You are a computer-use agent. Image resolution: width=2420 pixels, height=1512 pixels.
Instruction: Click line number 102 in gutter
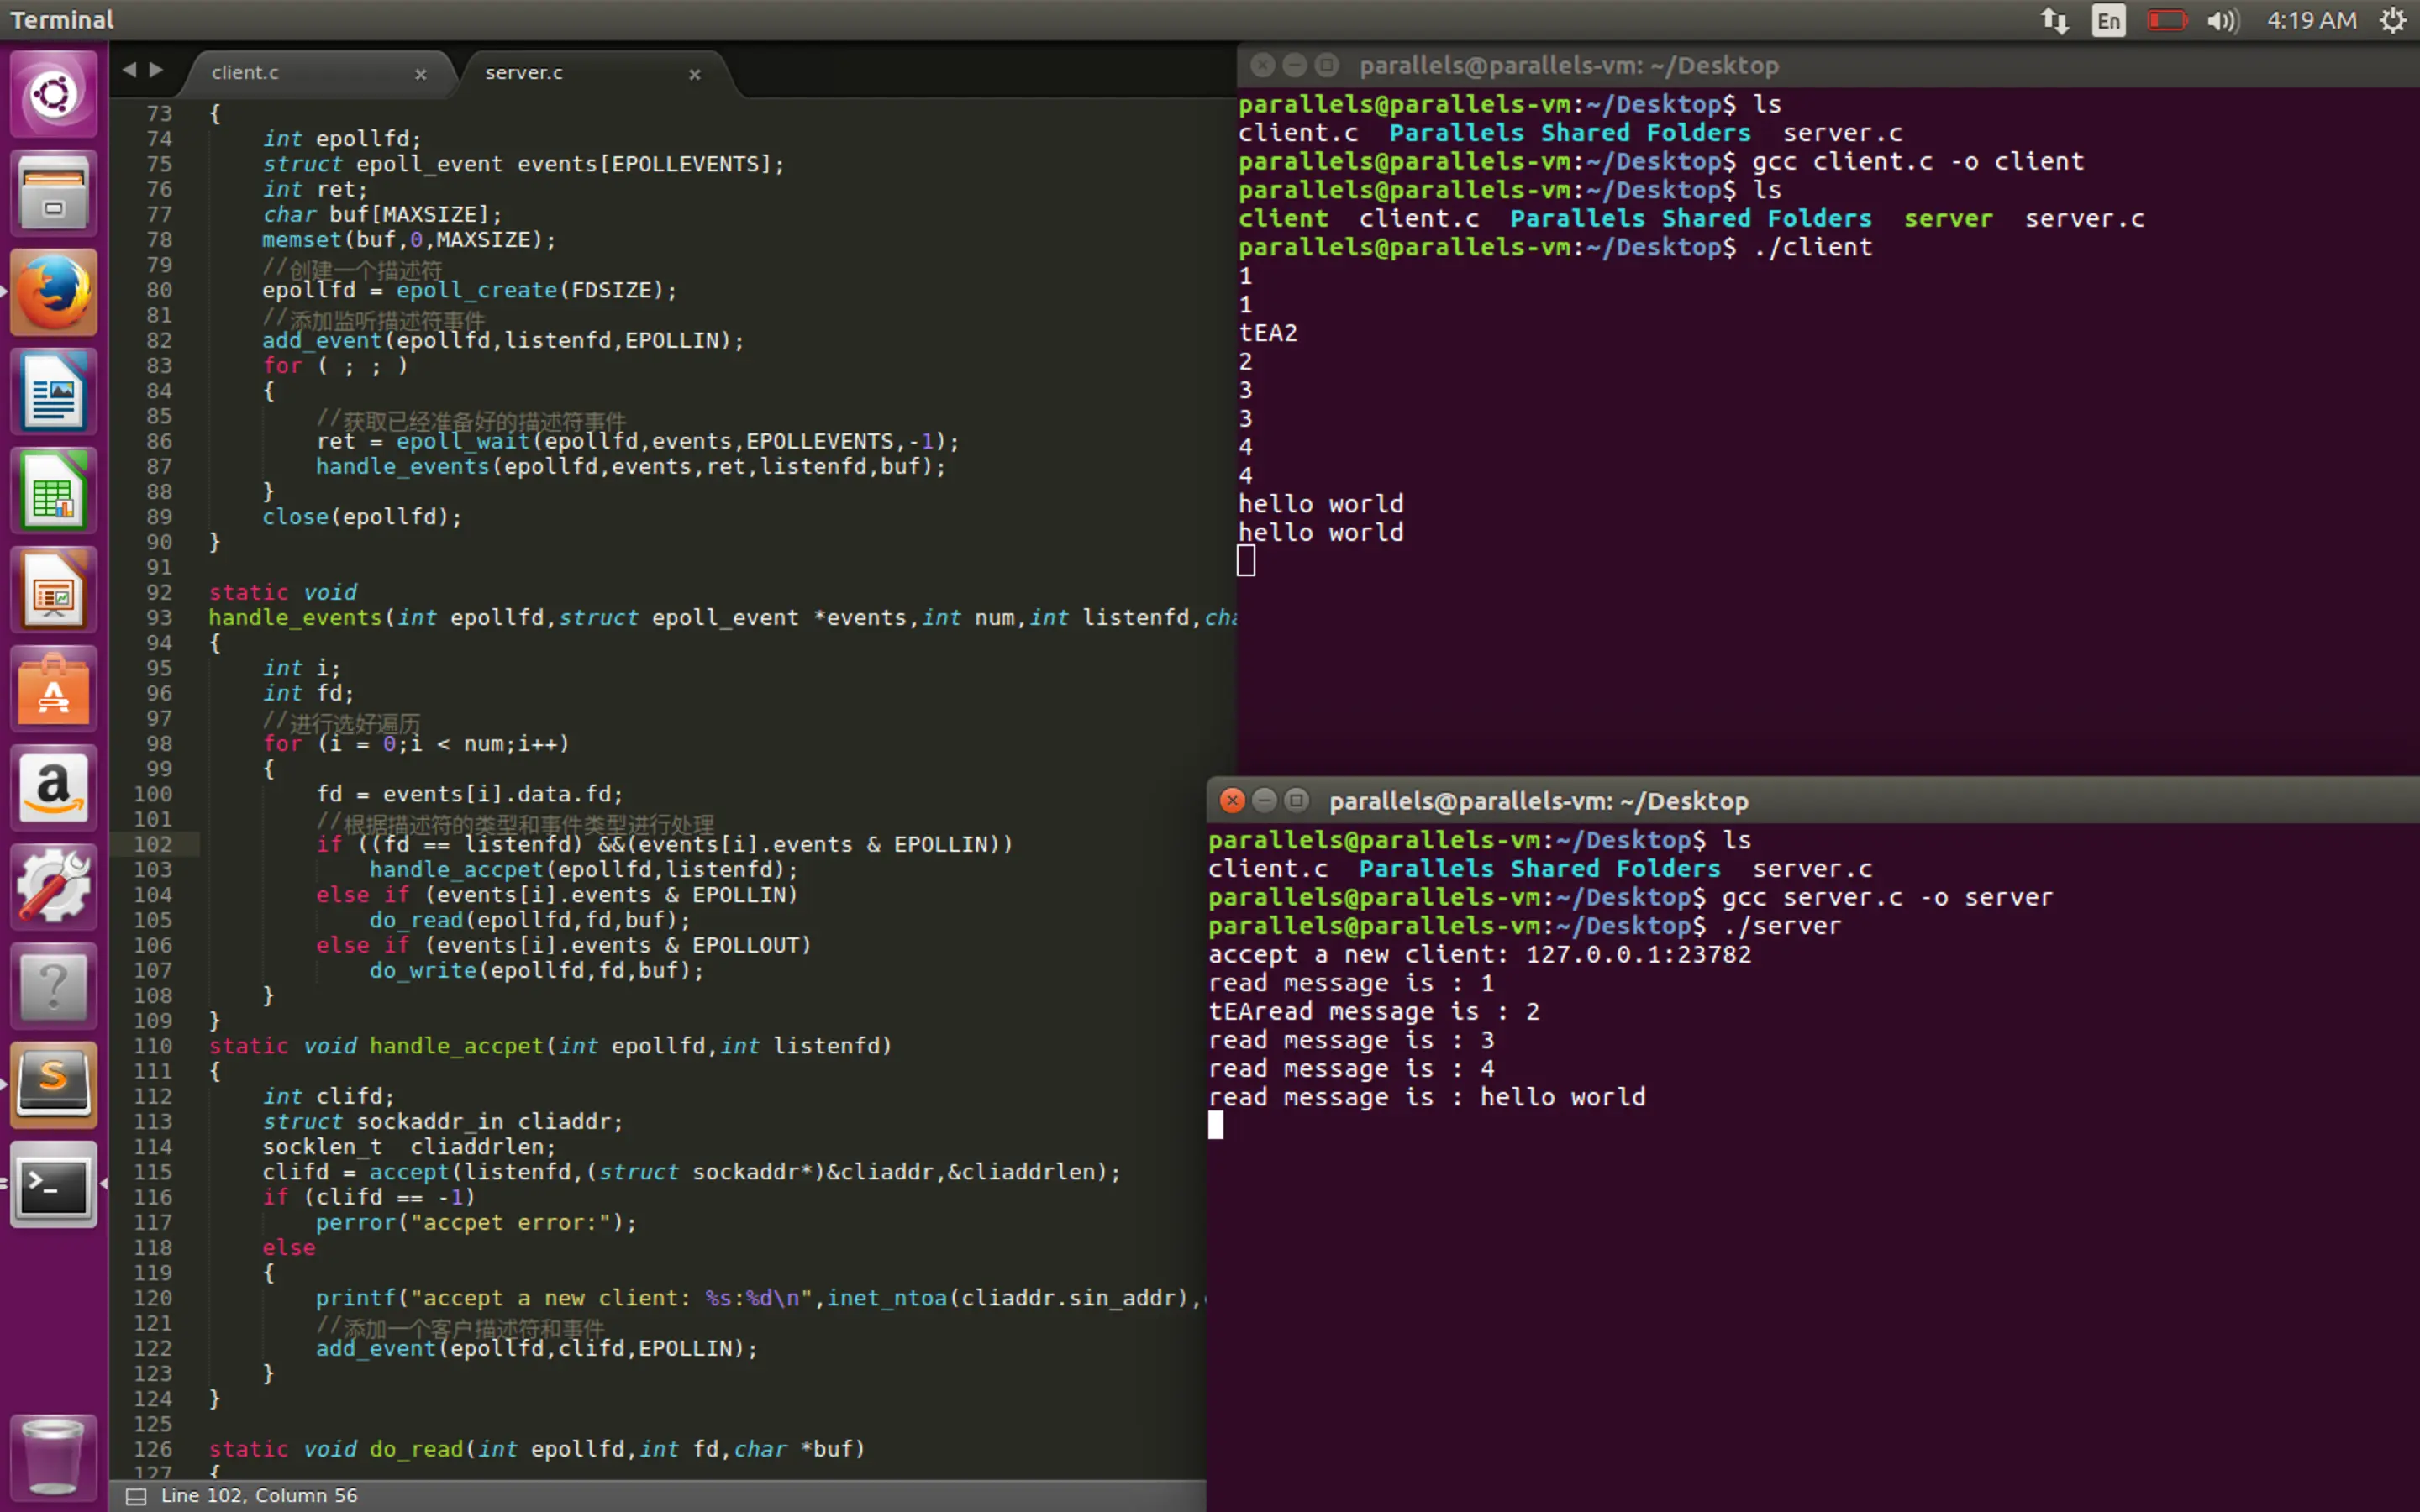153,844
